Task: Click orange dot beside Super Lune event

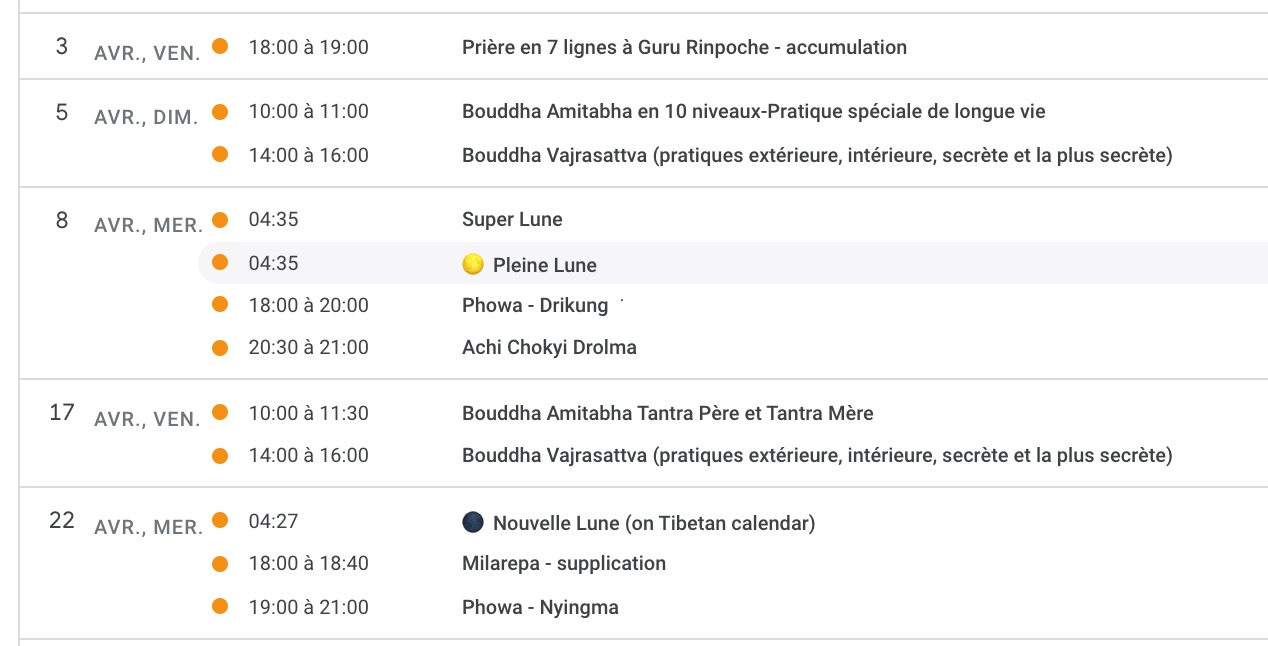Action: tap(220, 219)
